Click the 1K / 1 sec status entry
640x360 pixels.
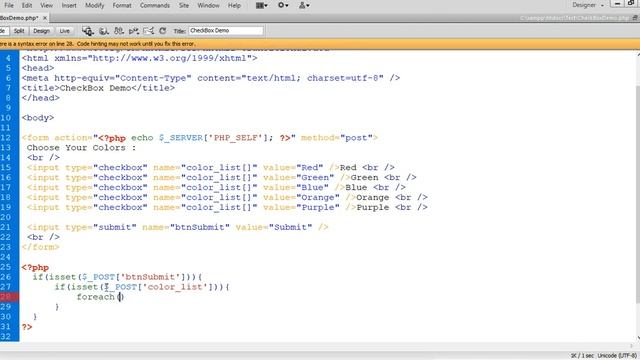(582, 356)
